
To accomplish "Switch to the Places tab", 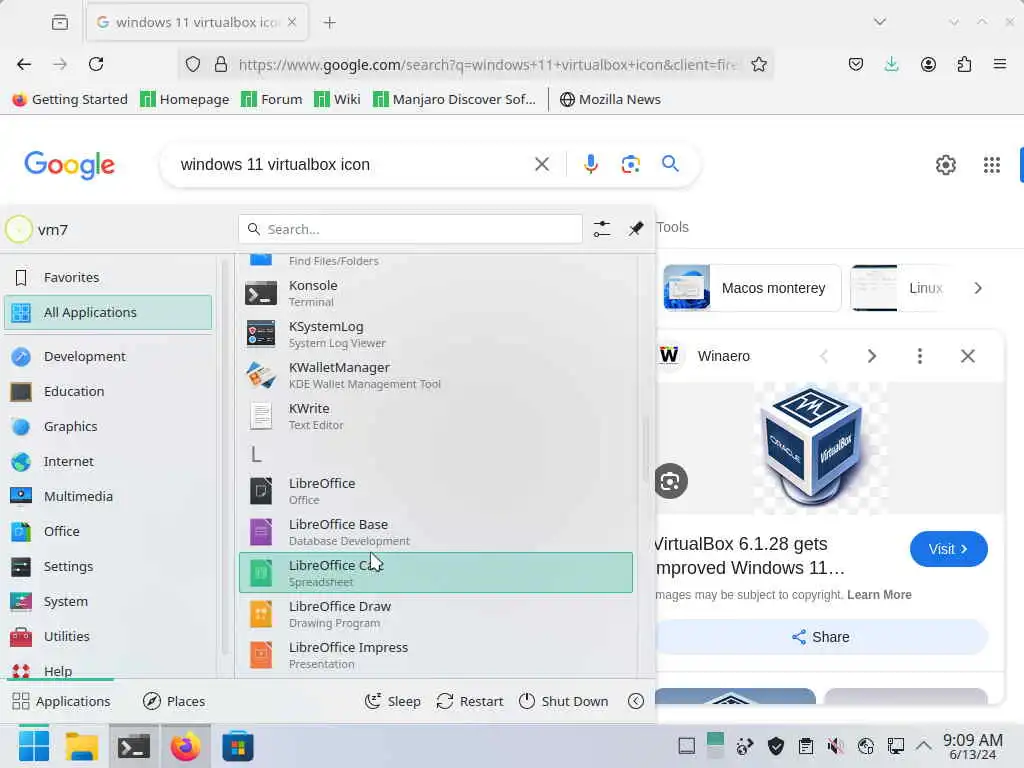I will tap(174, 701).
